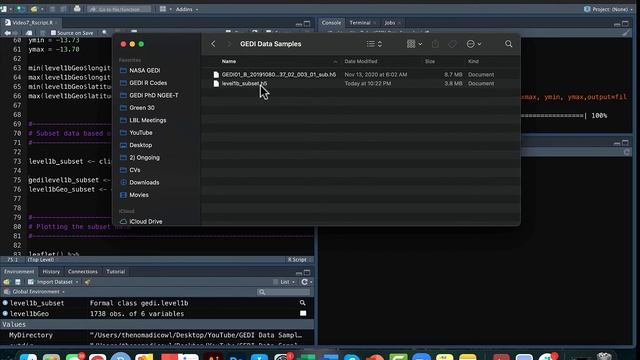Open Finder list view switcher
Viewport: 640px width, 360px height.
[374, 44]
